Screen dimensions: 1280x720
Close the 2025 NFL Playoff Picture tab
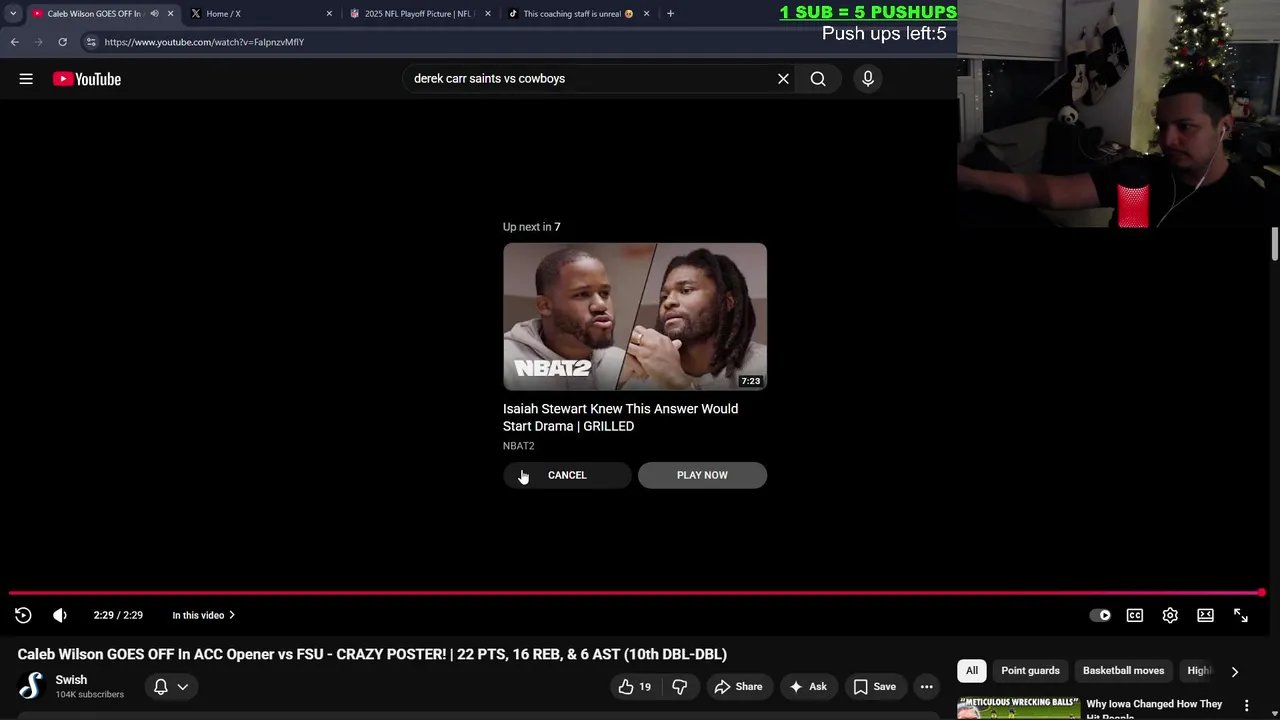(488, 14)
